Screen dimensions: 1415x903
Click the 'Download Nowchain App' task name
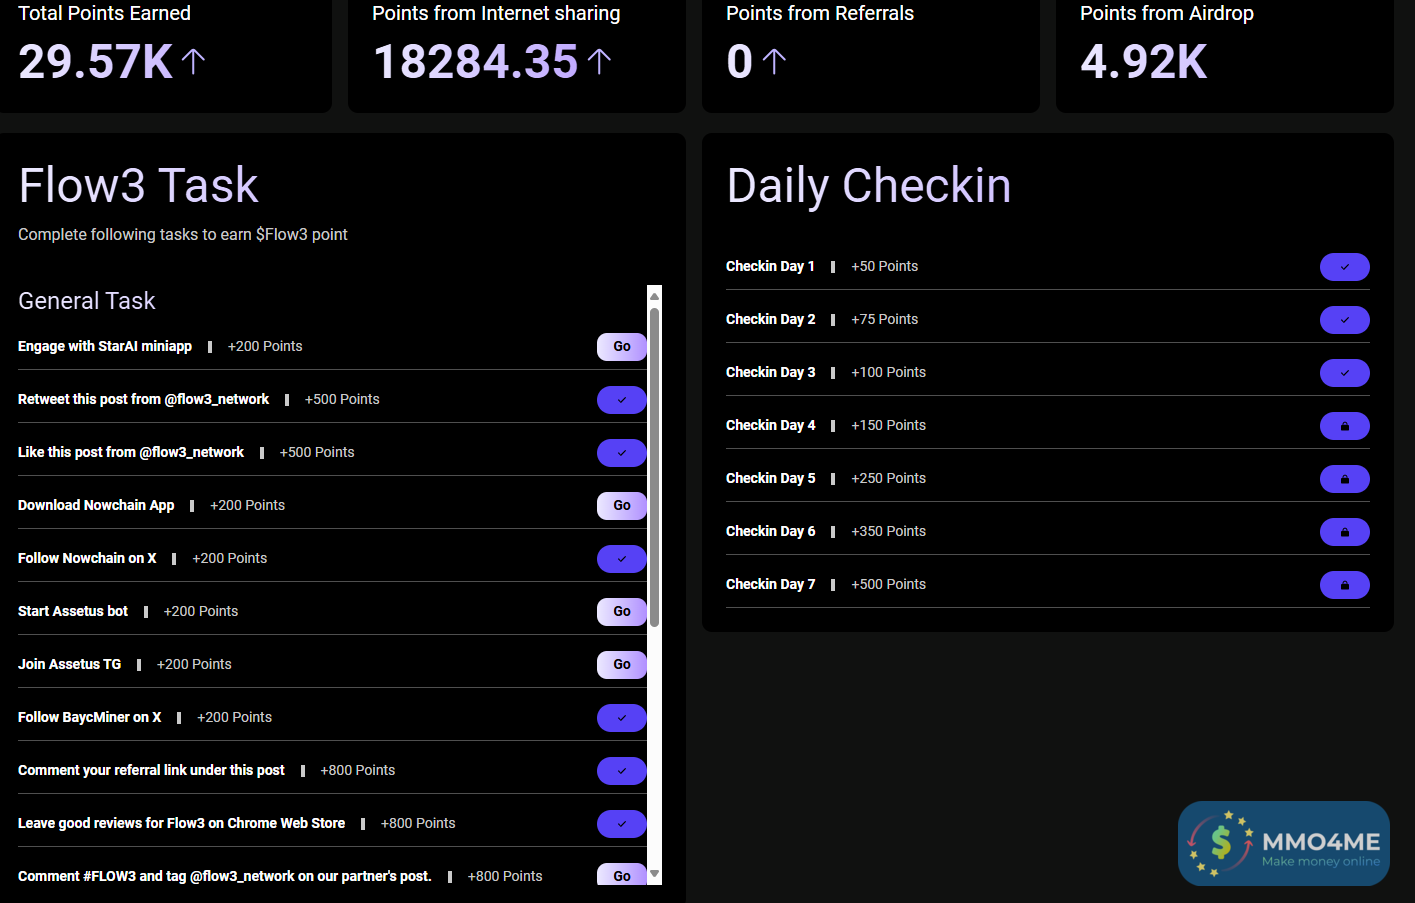(x=96, y=505)
